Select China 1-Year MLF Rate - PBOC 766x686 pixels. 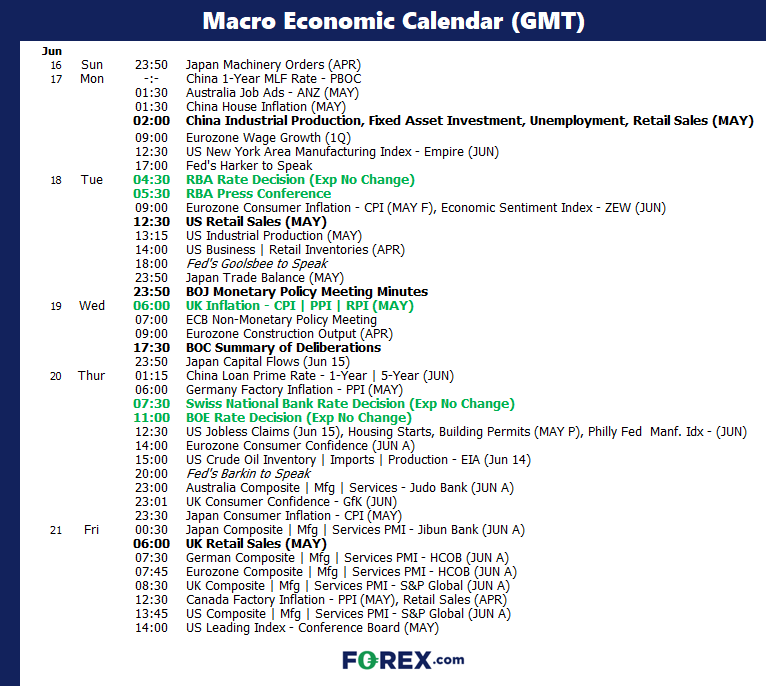(274, 79)
